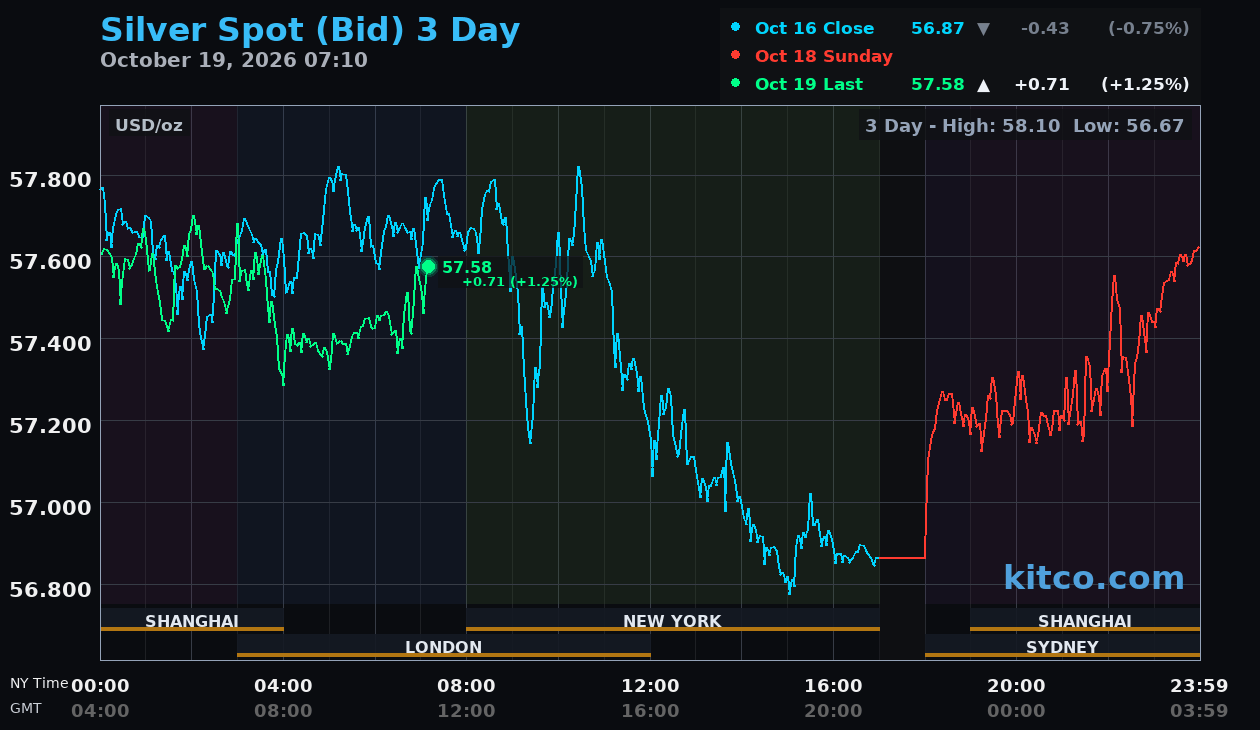
Task: Click the up arrow beside 57.58 in legend
Action: (x=983, y=85)
